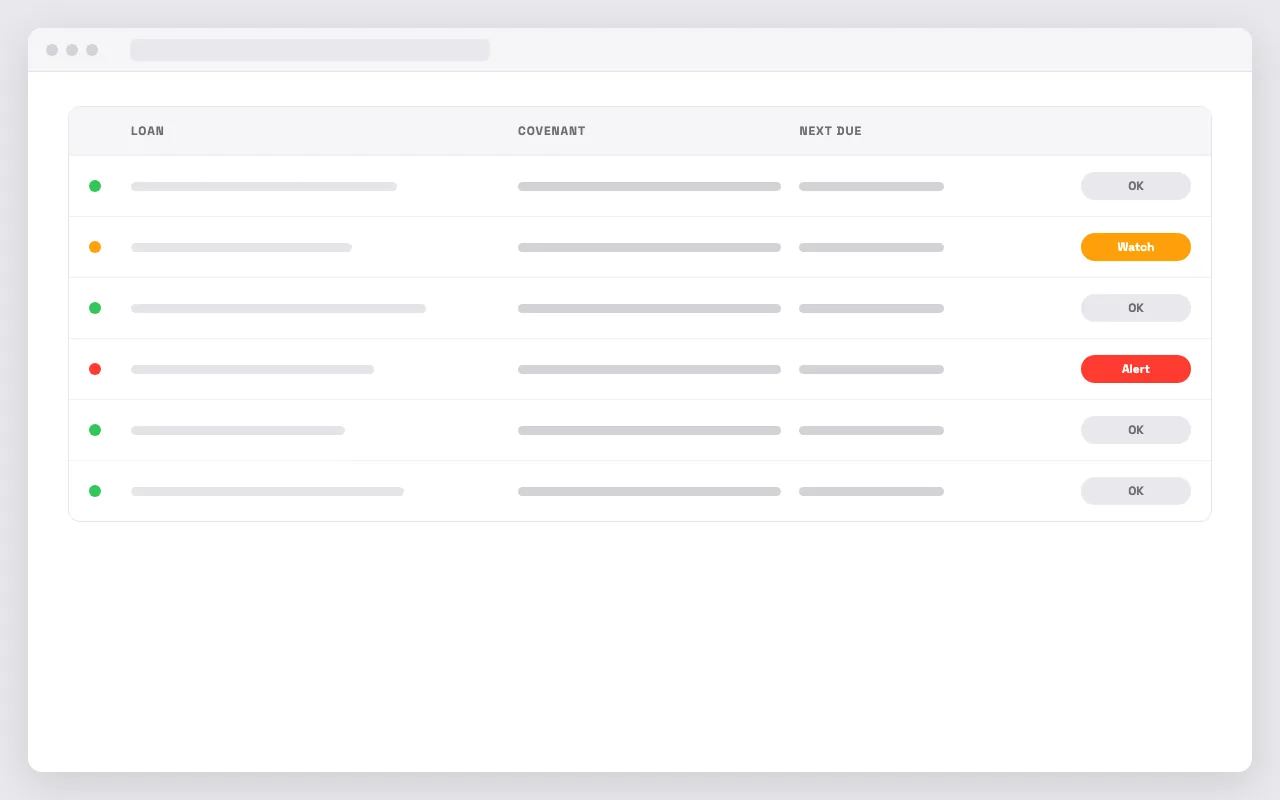Select the covenant cell in the Watch row
This screenshot has height=800, width=1280.
click(x=649, y=247)
